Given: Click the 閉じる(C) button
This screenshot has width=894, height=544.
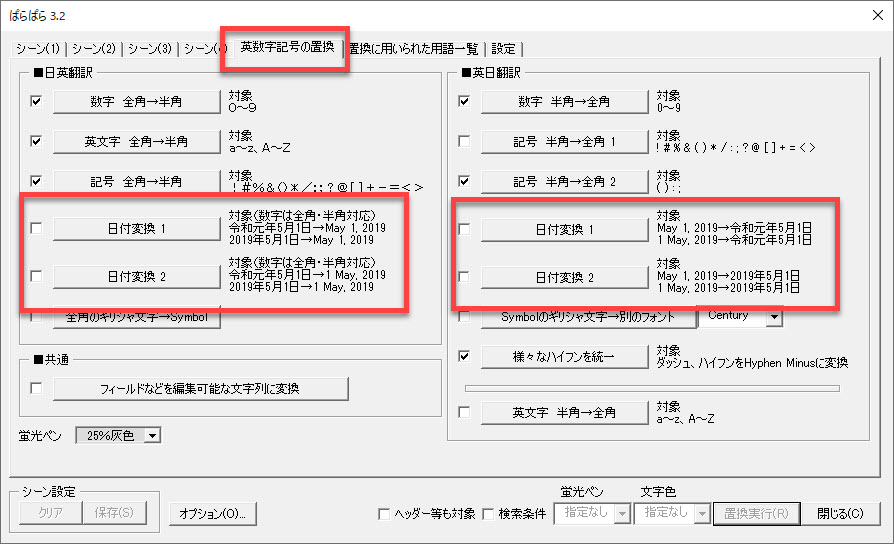Looking at the screenshot, I should [x=839, y=513].
